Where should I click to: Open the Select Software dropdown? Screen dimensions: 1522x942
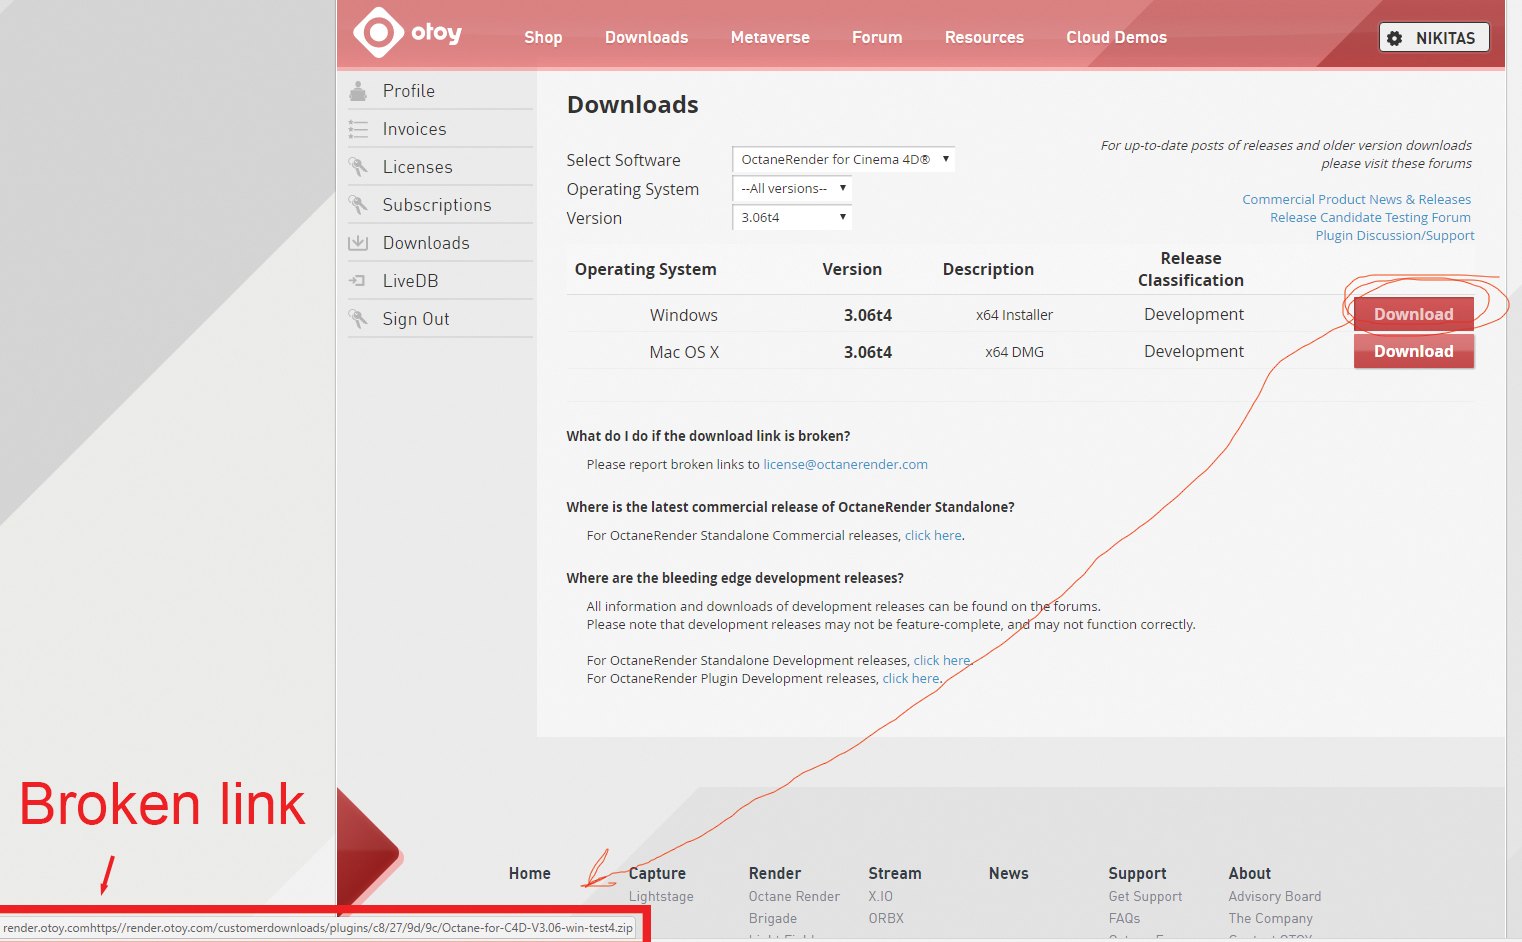(x=844, y=160)
